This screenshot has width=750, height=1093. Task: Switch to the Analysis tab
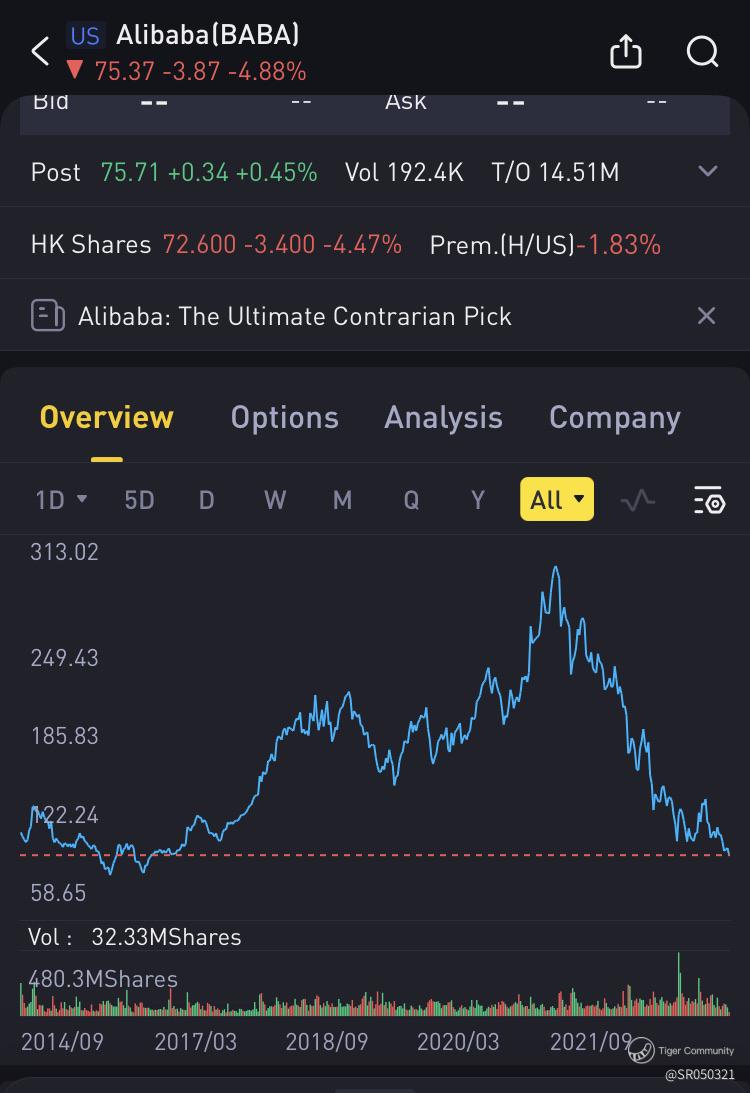[443, 418]
